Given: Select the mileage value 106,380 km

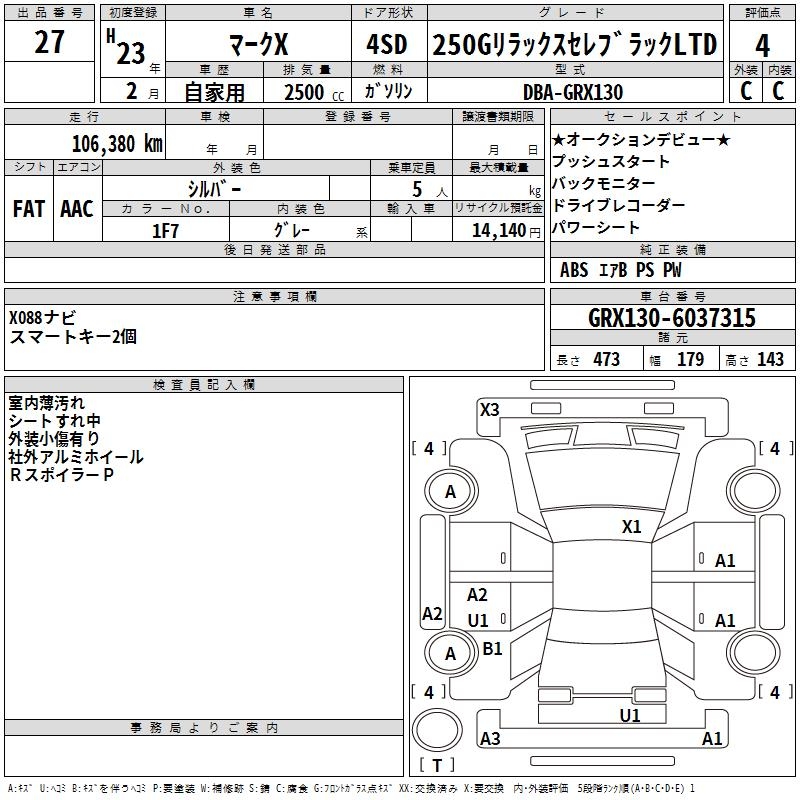Looking at the screenshot, I should pos(117,143).
